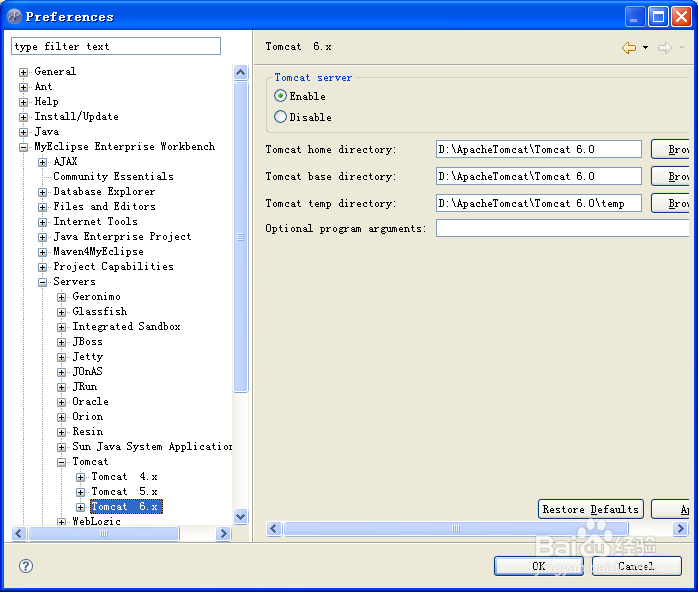Click Tomcat temp directory field
698x592 pixels.
point(539,203)
